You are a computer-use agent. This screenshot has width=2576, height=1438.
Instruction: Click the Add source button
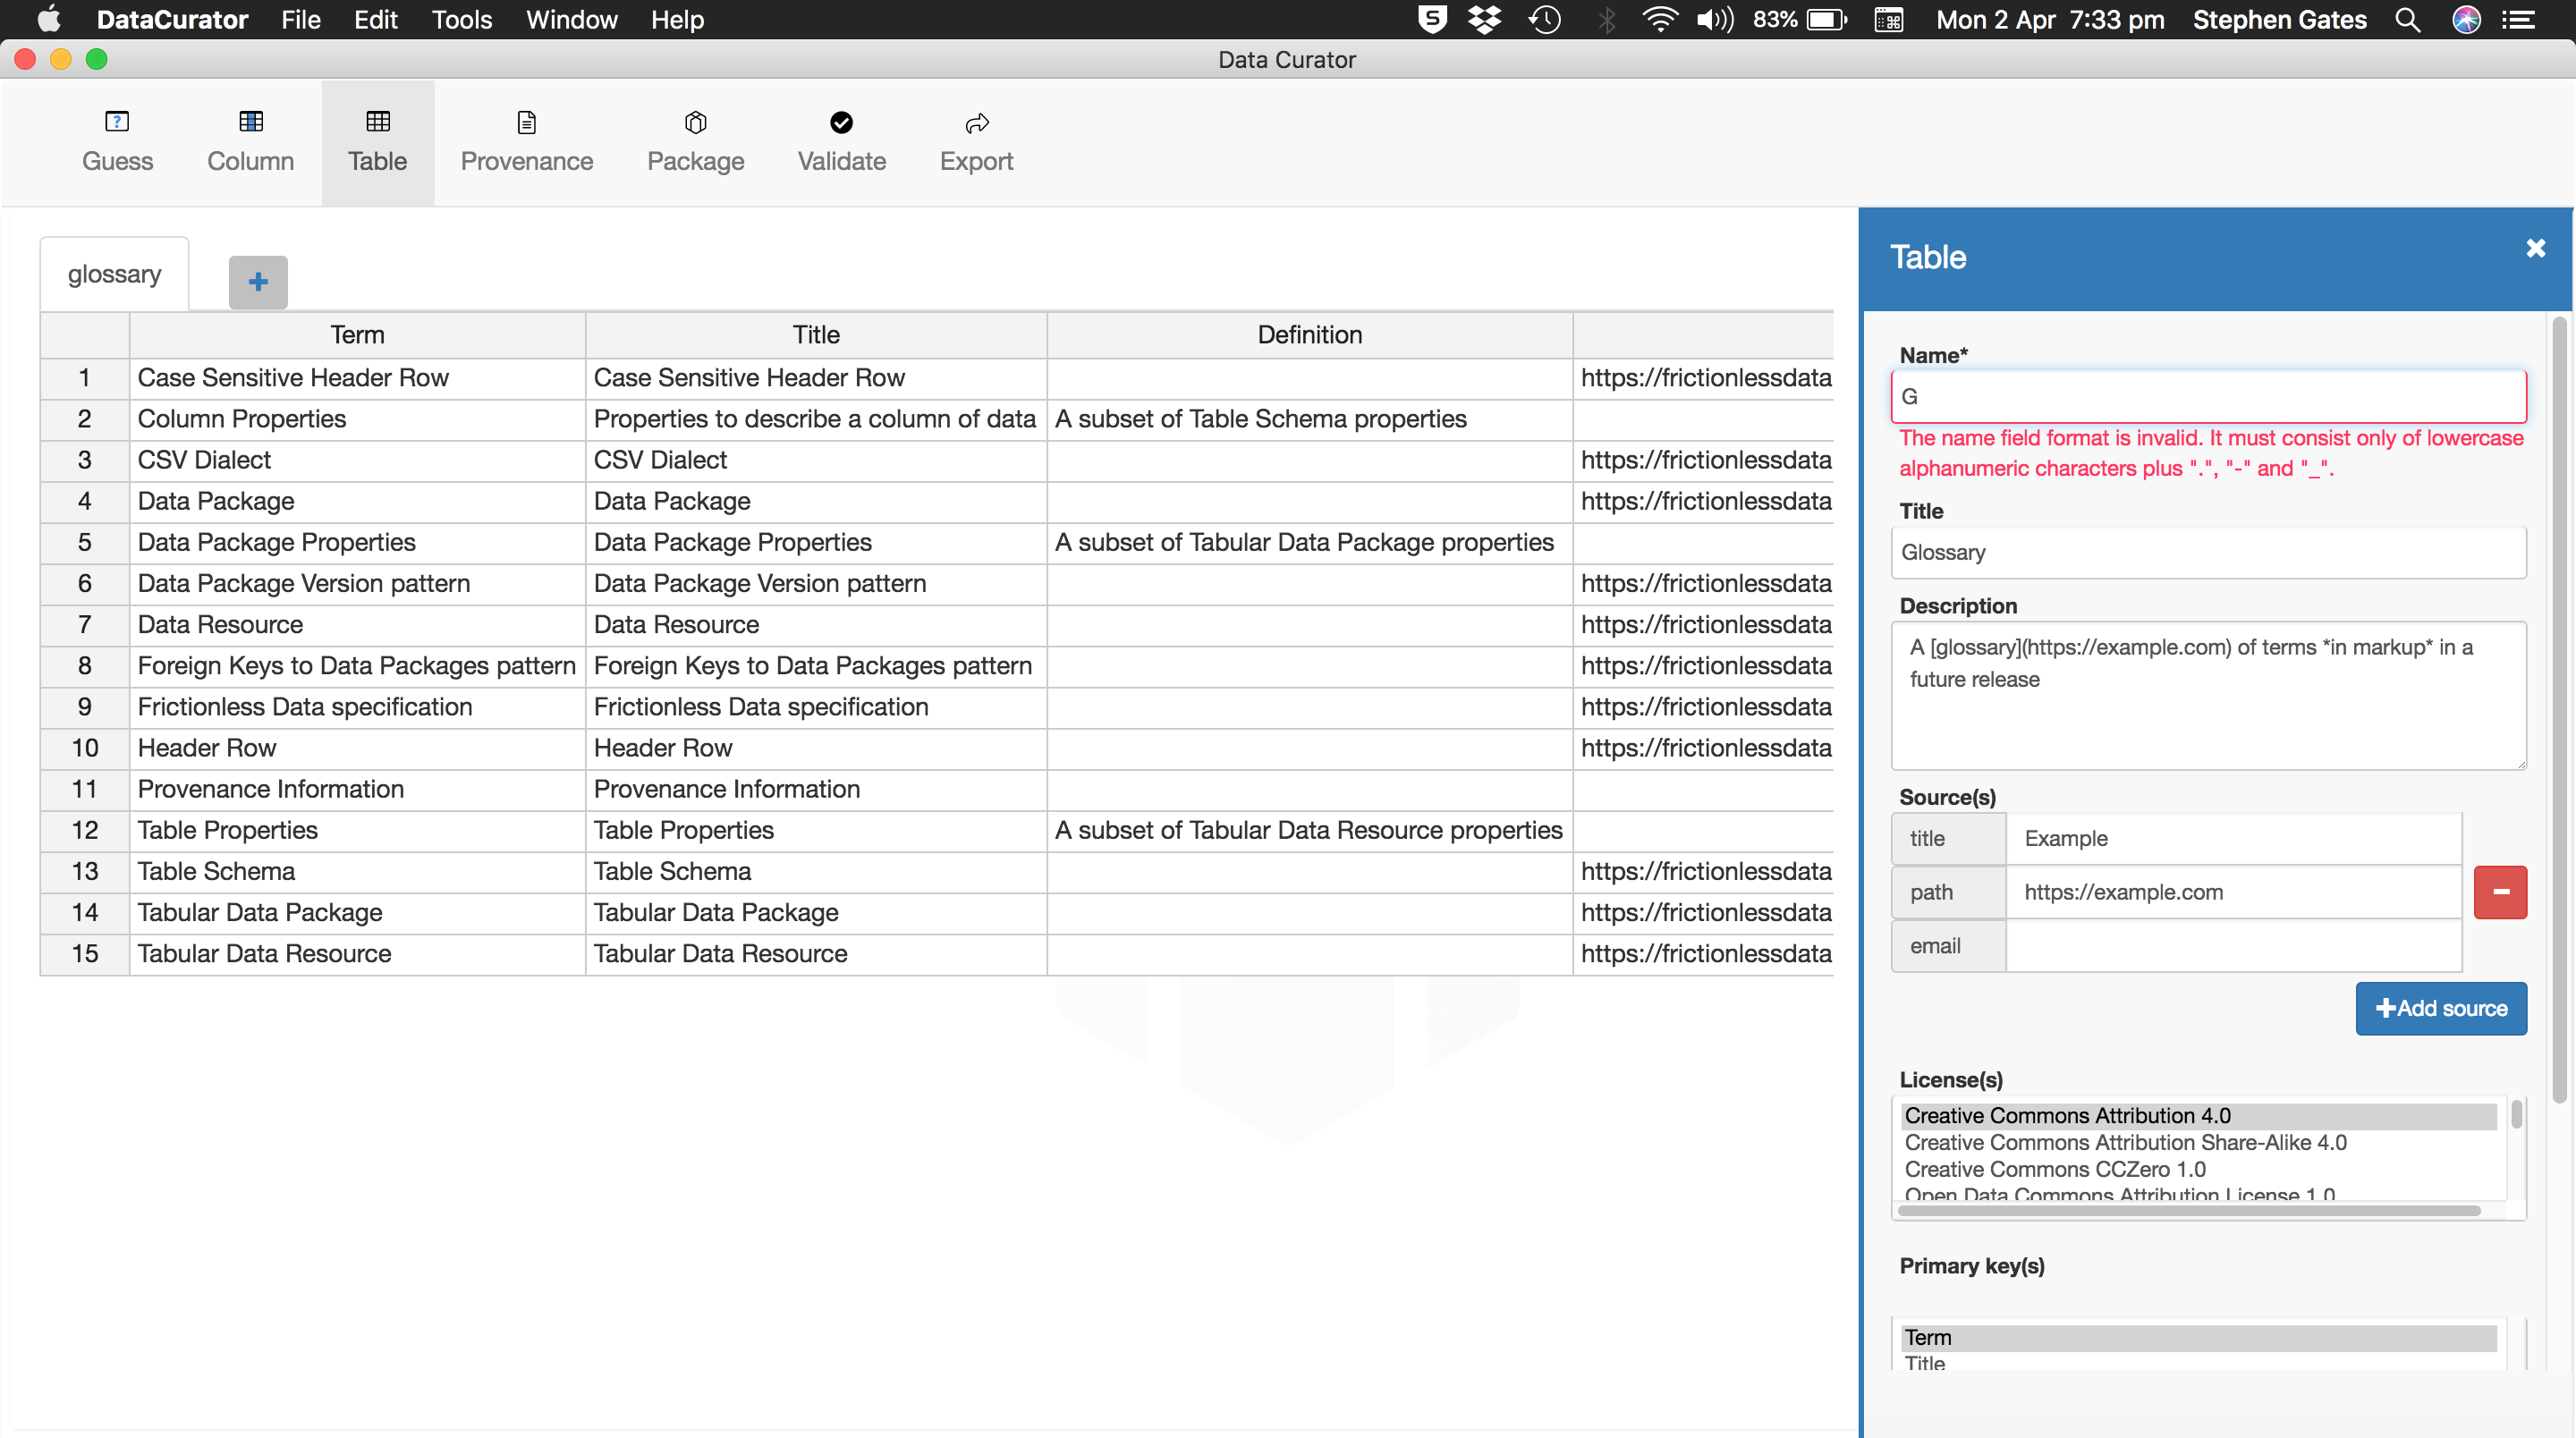2440,1008
